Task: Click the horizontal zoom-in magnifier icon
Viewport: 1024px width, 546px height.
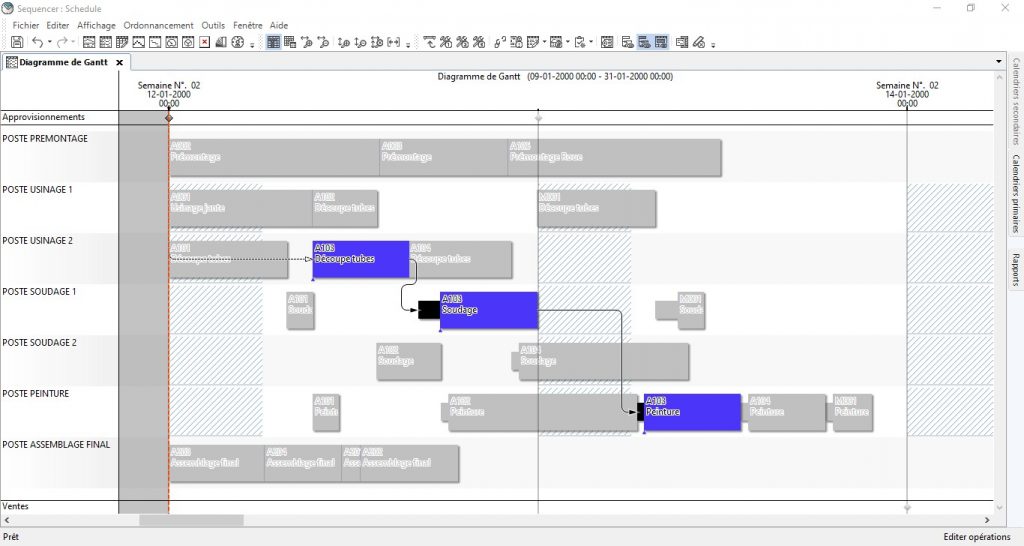Action: point(306,42)
